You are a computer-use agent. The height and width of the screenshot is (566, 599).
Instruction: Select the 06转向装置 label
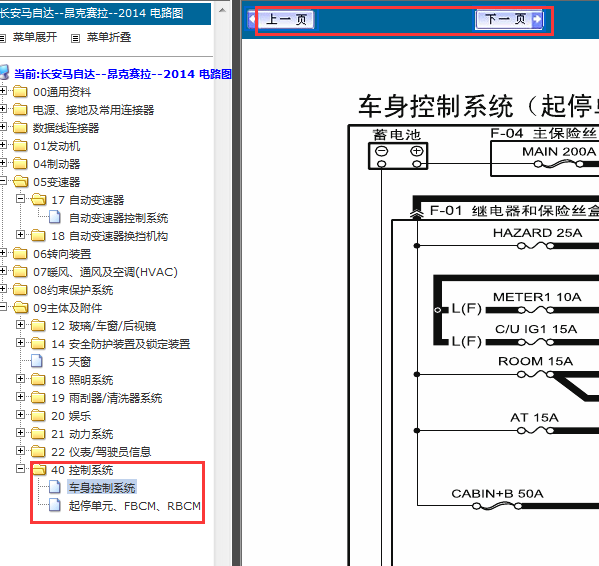62,254
